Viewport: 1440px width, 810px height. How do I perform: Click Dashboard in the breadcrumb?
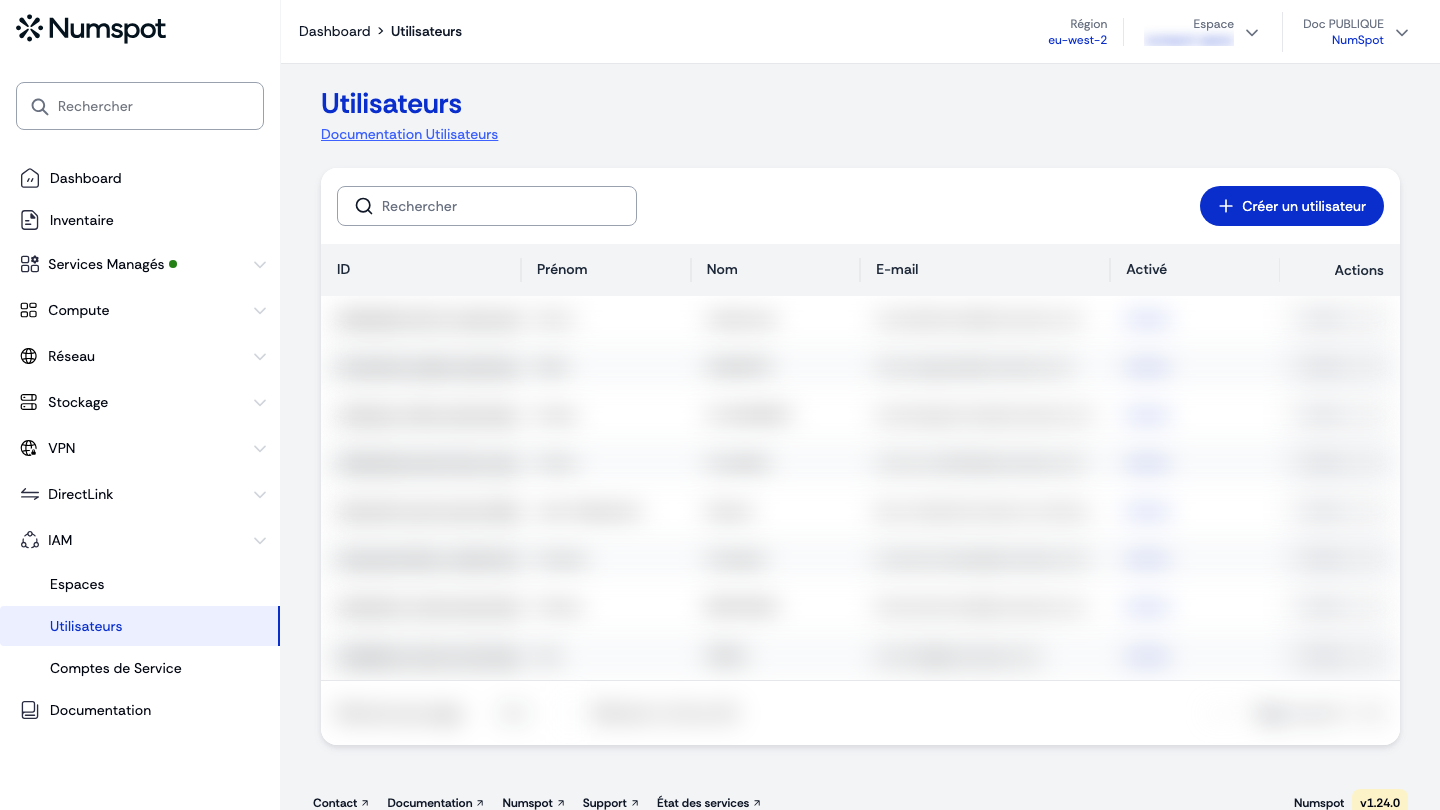point(335,31)
